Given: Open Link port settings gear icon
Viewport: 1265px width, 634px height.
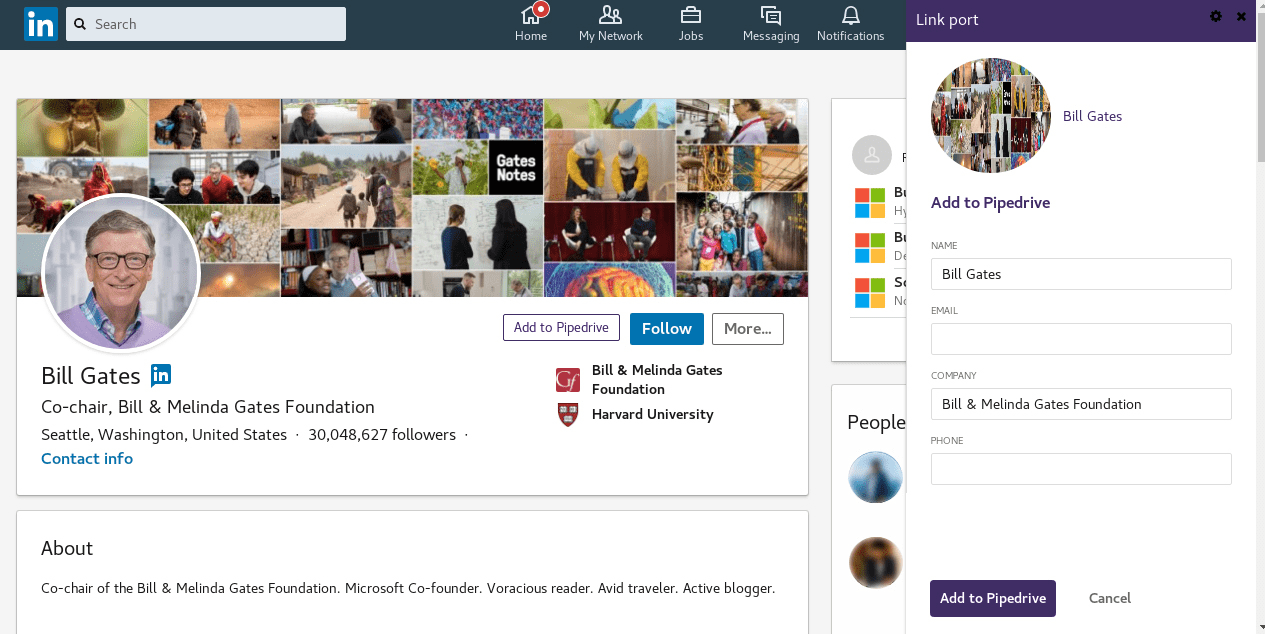Looking at the screenshot, I should coord(1216,16).
